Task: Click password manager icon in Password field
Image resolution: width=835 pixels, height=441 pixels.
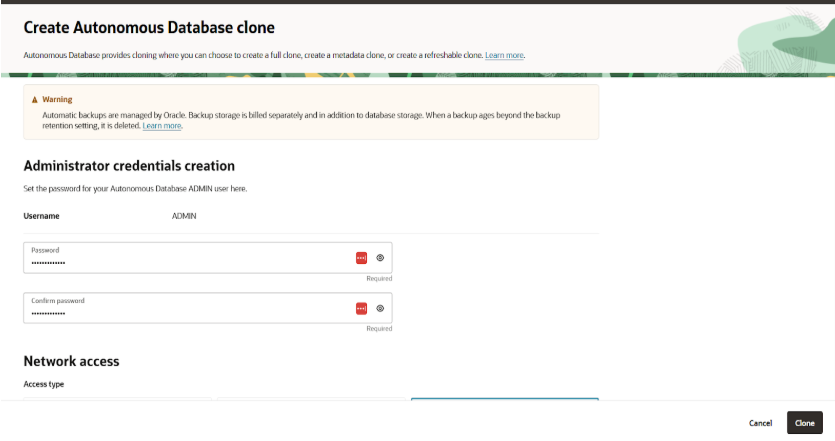Action: 361,258
